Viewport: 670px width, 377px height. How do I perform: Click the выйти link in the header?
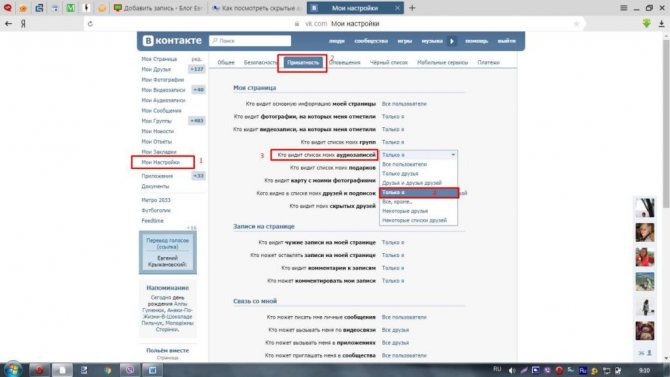(506, 41)
